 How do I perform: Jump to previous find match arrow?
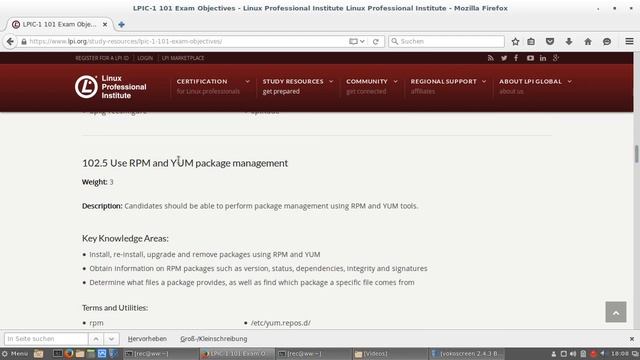coord(96,339)
